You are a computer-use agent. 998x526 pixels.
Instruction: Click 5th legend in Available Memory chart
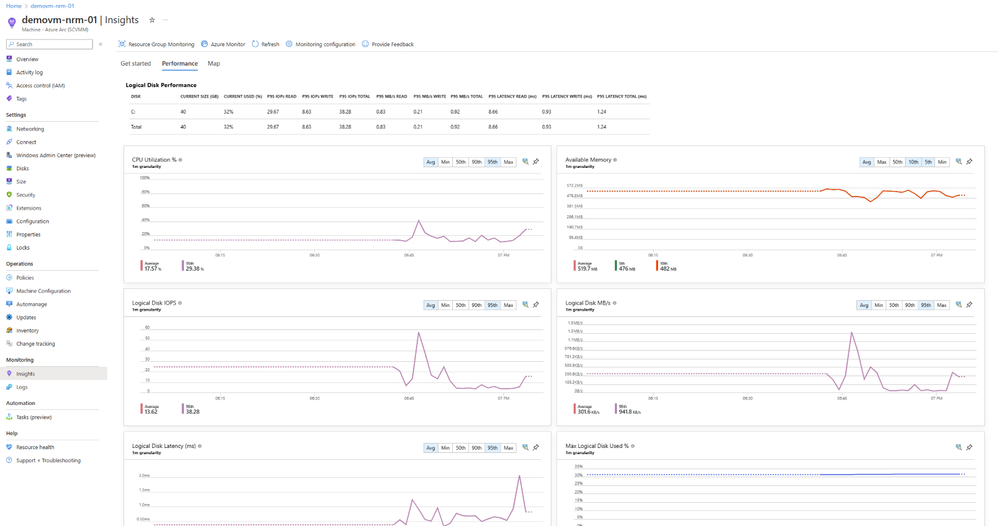(626, 266)
